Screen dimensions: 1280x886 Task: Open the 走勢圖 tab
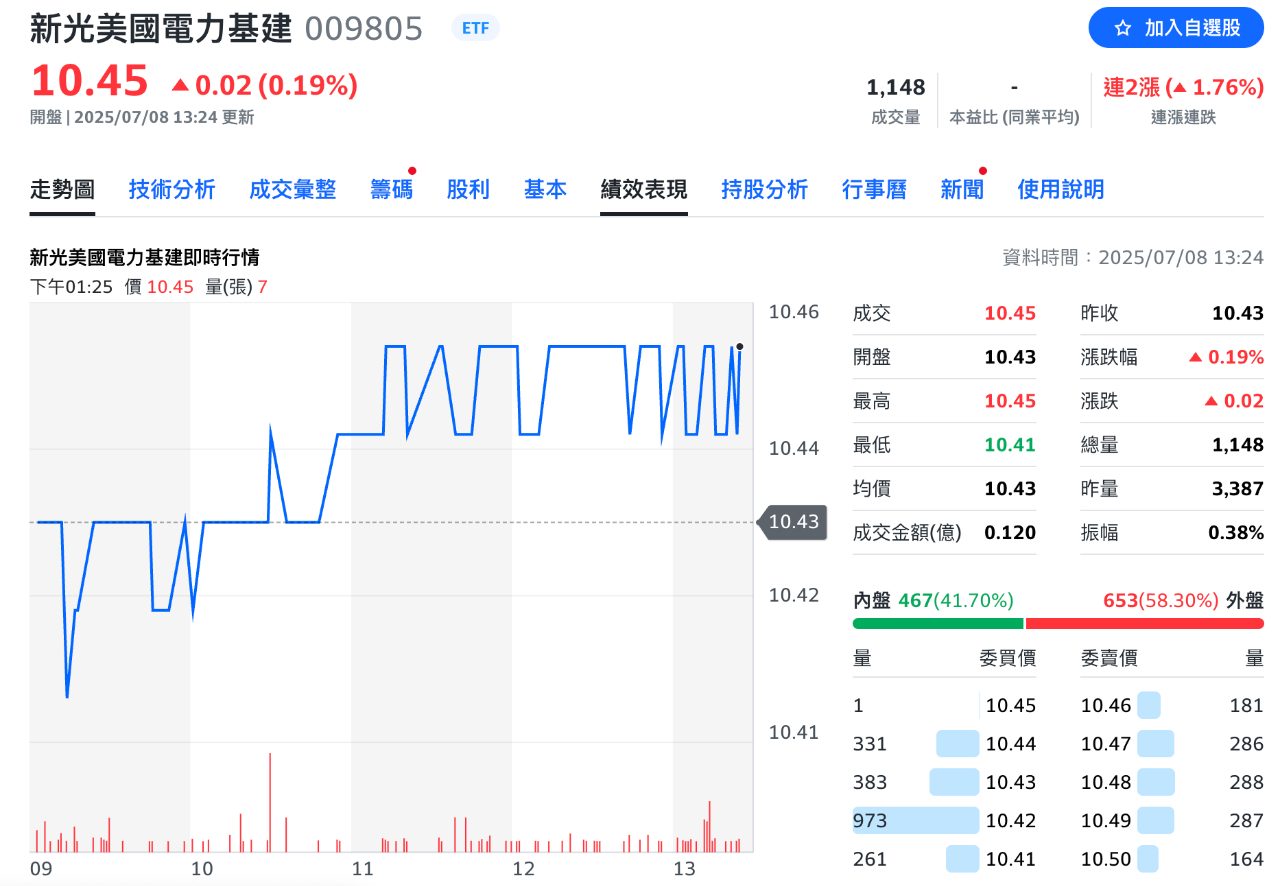[62, 189]
